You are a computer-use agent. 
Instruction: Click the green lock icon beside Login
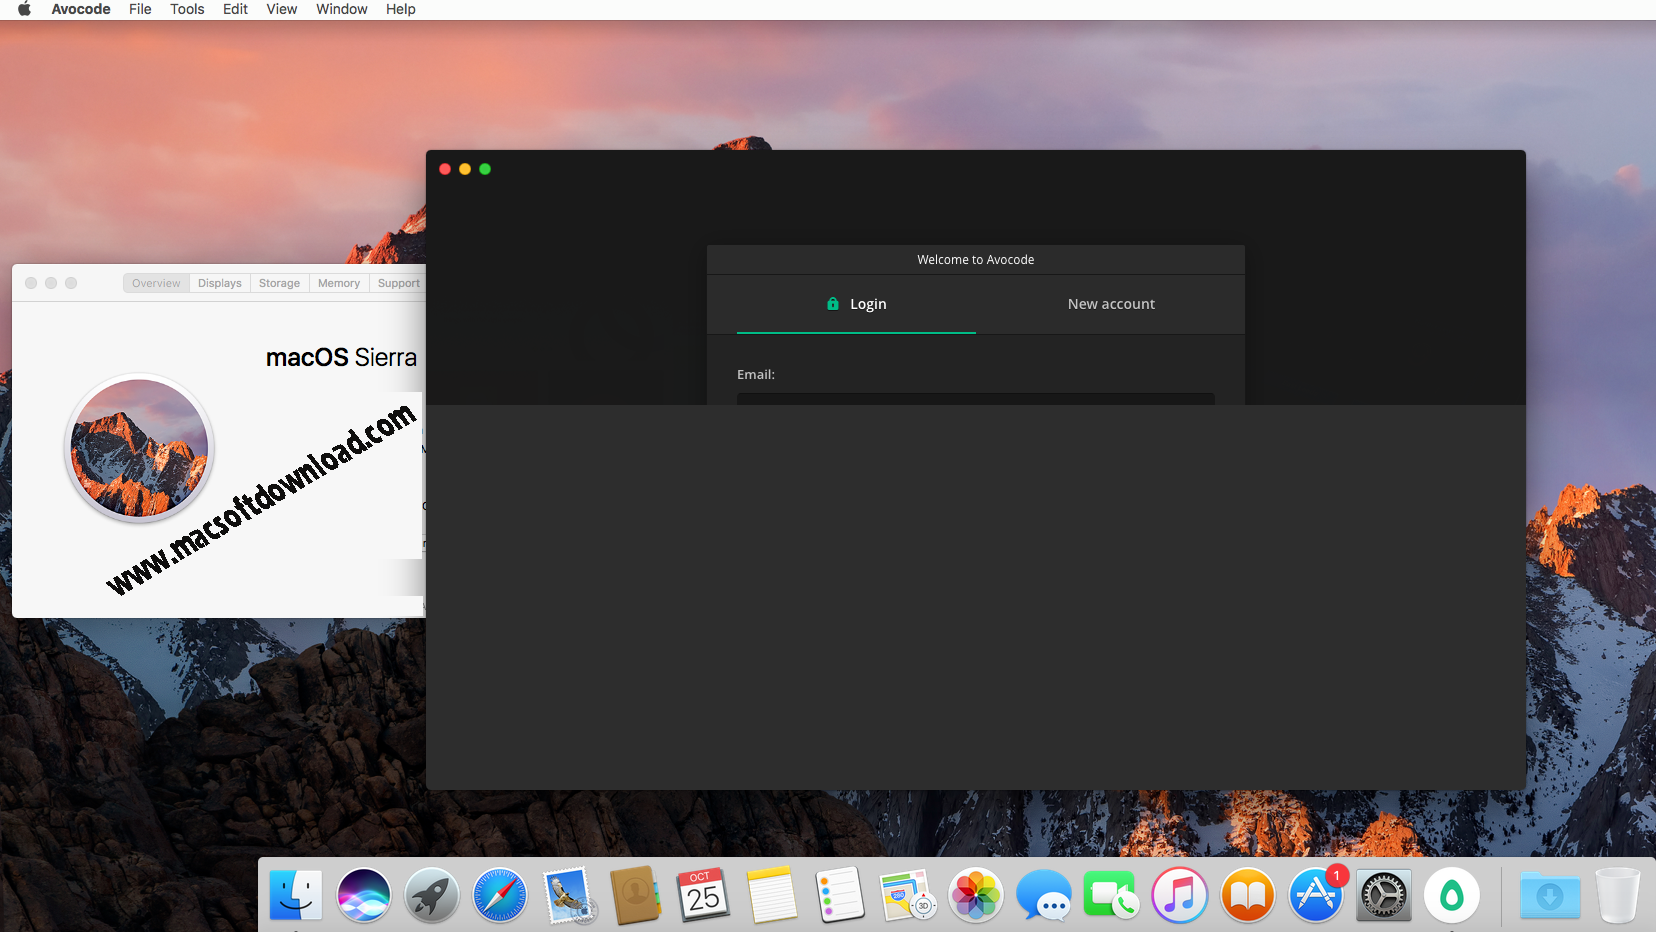pos(833,303)
